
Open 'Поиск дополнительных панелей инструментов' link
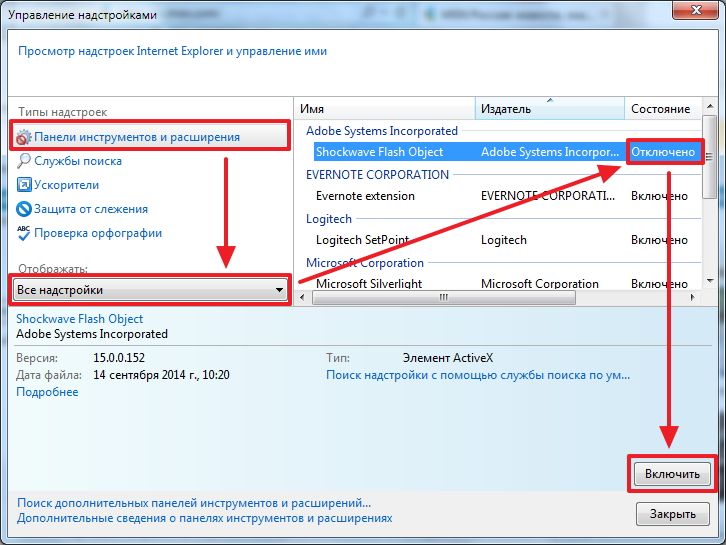pyautogui.click(x=193, y=504)
